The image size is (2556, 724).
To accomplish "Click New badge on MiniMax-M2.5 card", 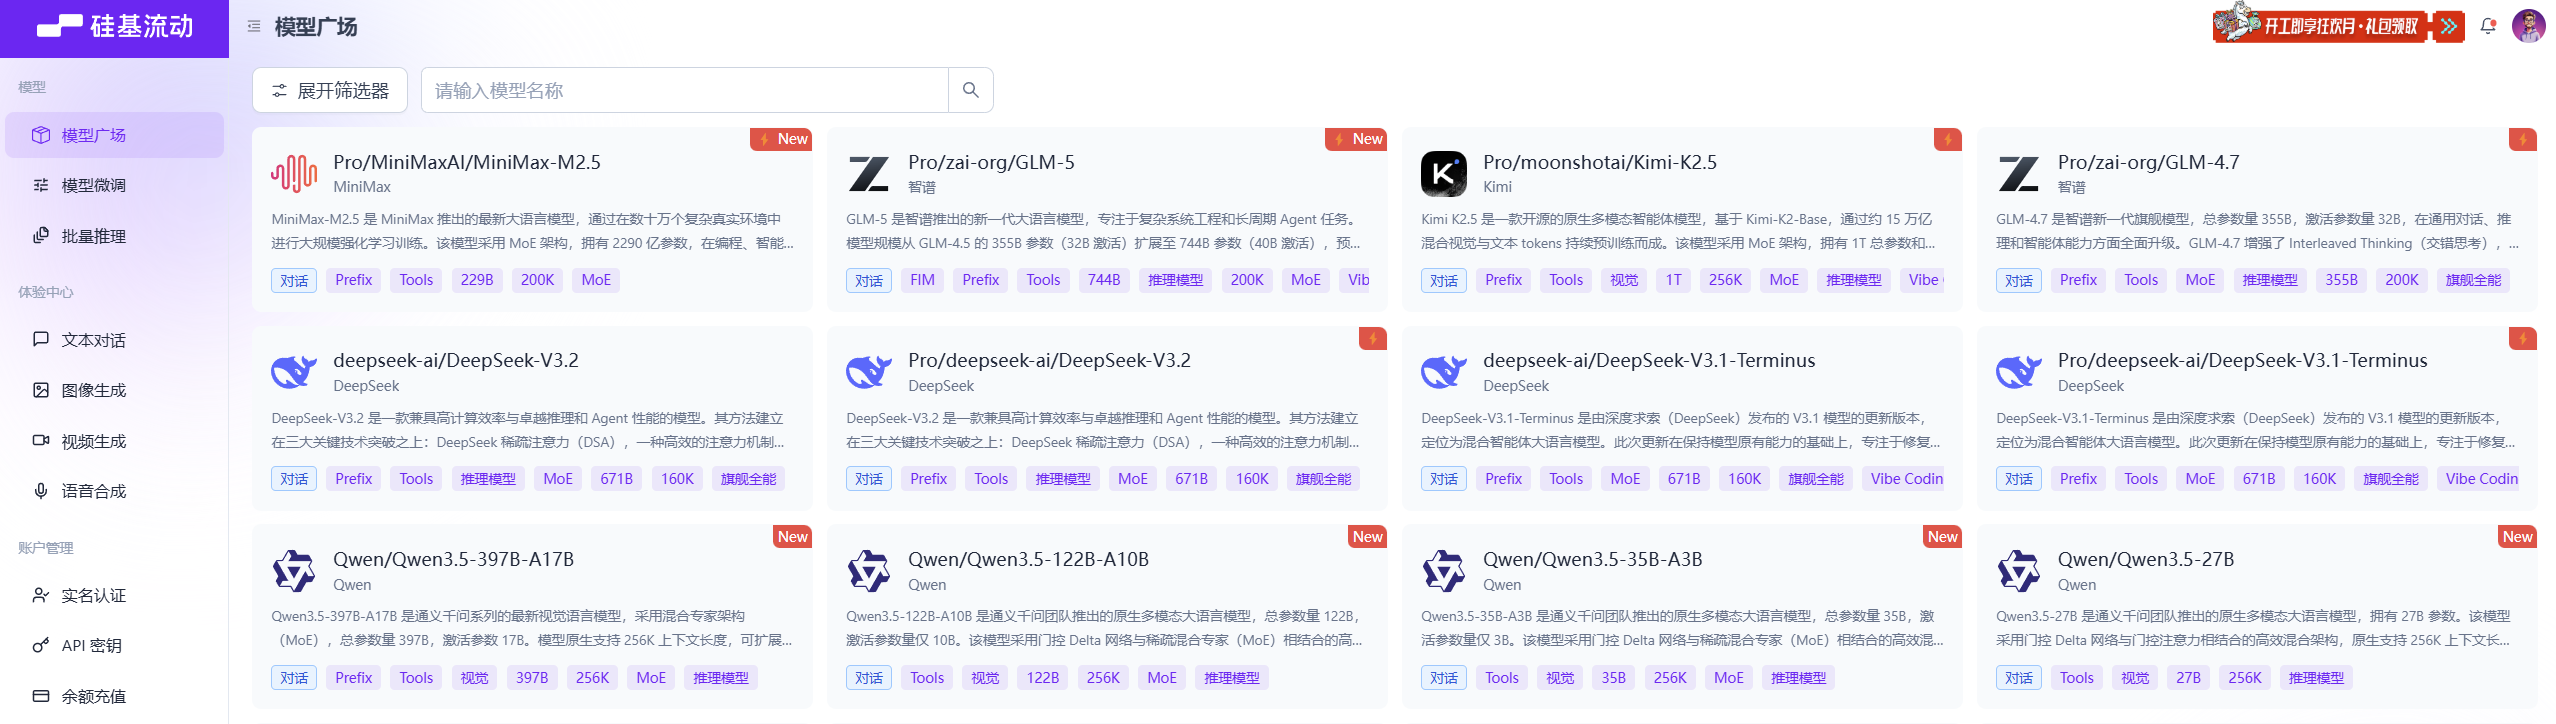I will pos(781,139).
